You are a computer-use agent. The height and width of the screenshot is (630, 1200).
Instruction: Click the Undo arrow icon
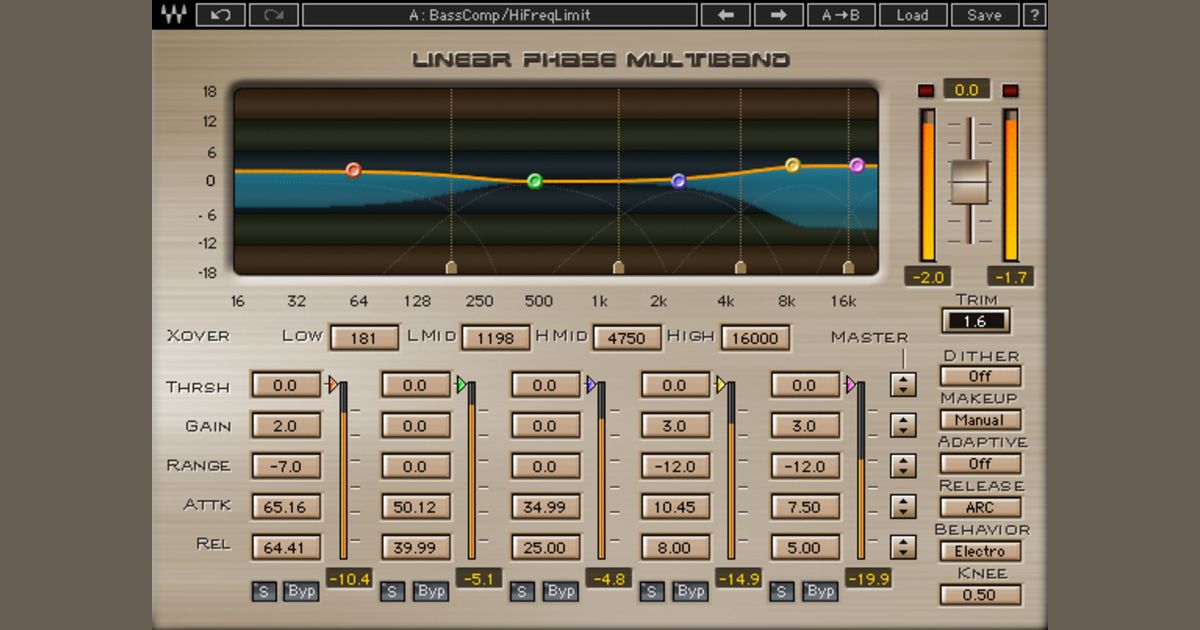pyautogui.click(x=219, y=14)
